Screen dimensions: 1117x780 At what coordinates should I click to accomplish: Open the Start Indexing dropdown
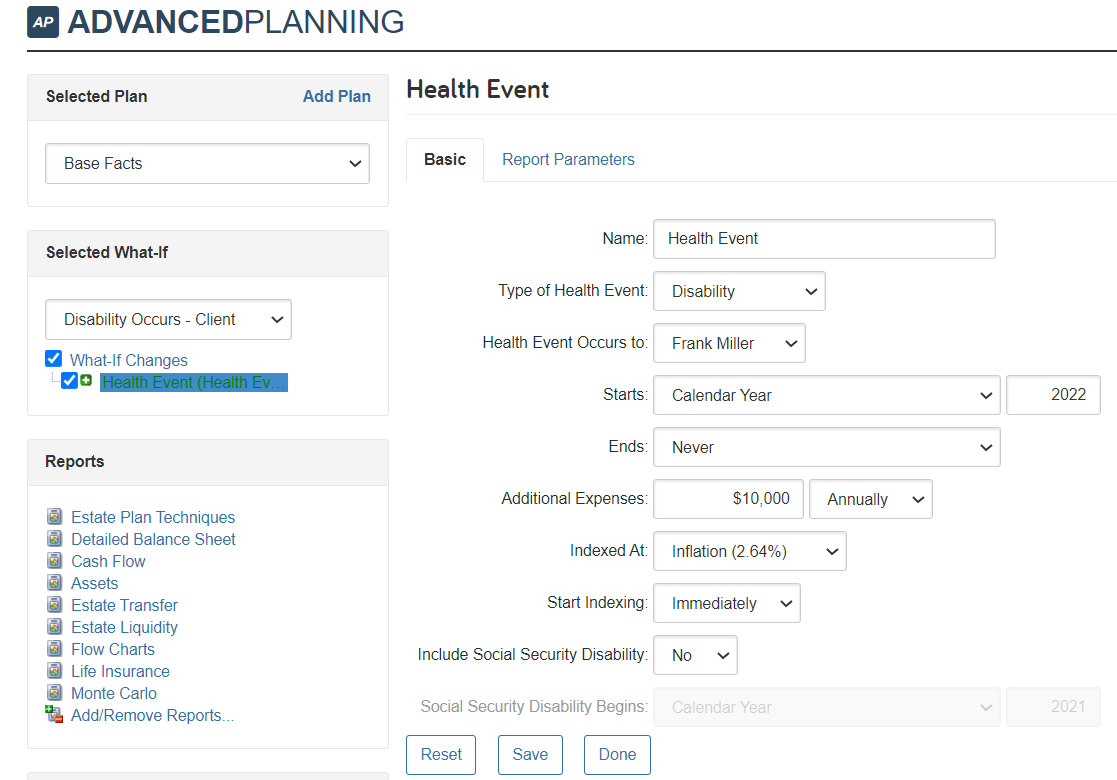click(727, 603)
